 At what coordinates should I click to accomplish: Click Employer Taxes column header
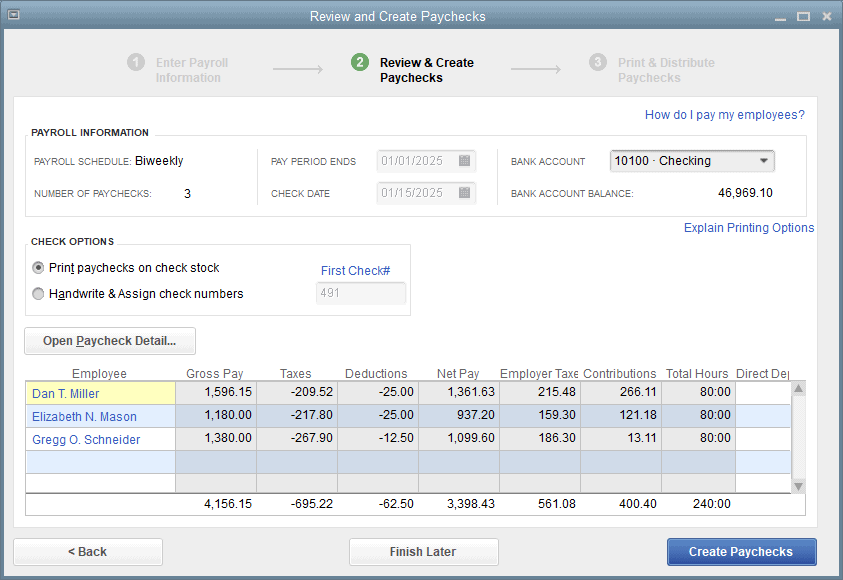tap(539, 374)
